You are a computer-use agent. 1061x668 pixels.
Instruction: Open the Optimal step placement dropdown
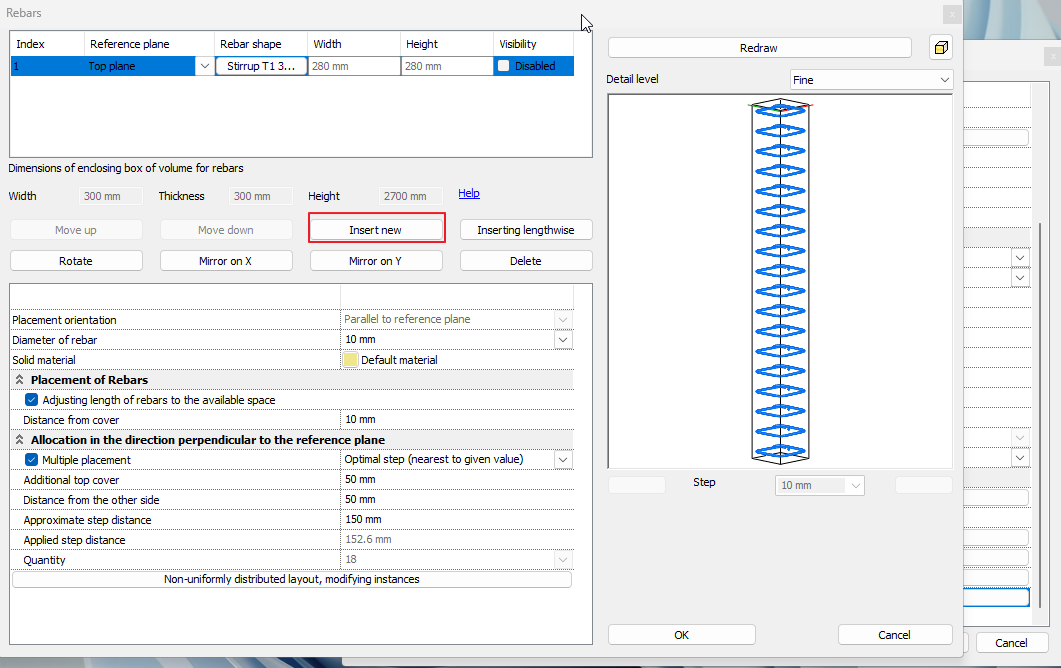coord(563,460)
